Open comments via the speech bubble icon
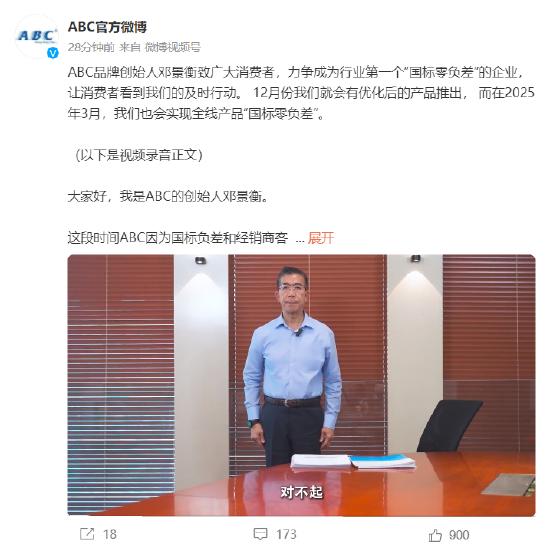Viewport: 550px width, 551px height. pos(260,534)
